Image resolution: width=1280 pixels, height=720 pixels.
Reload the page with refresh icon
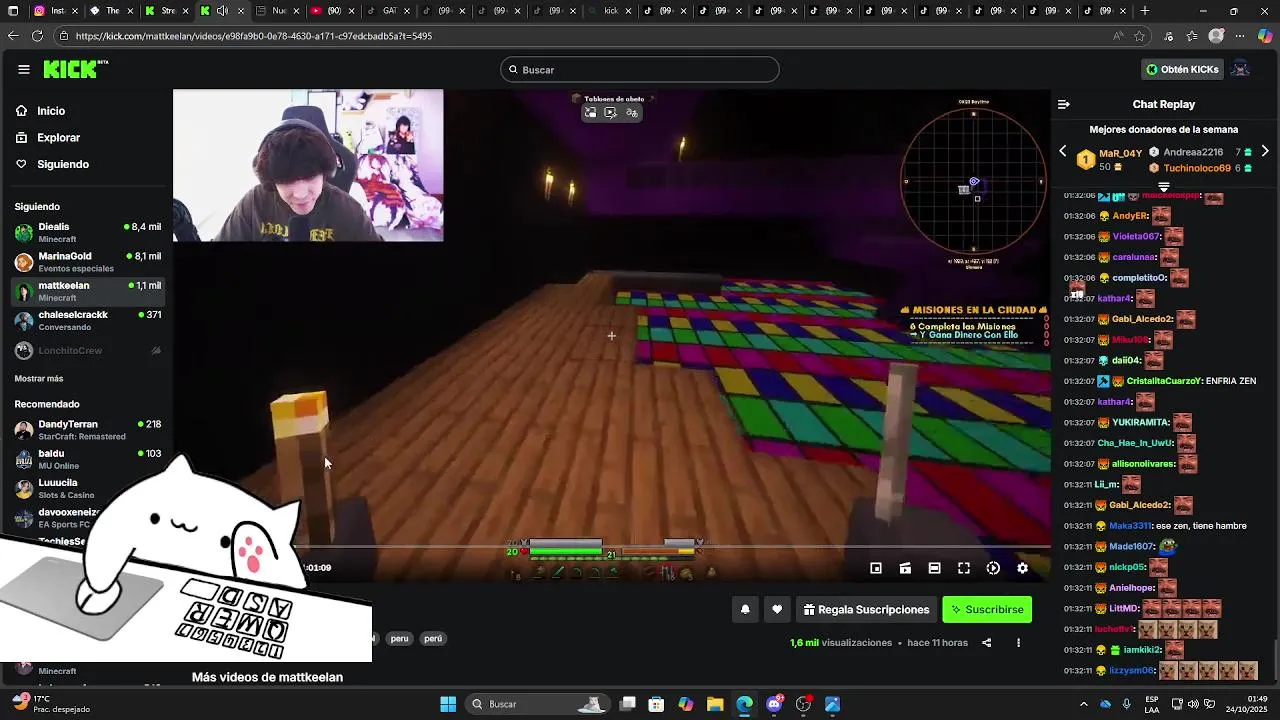coord(37,35)
